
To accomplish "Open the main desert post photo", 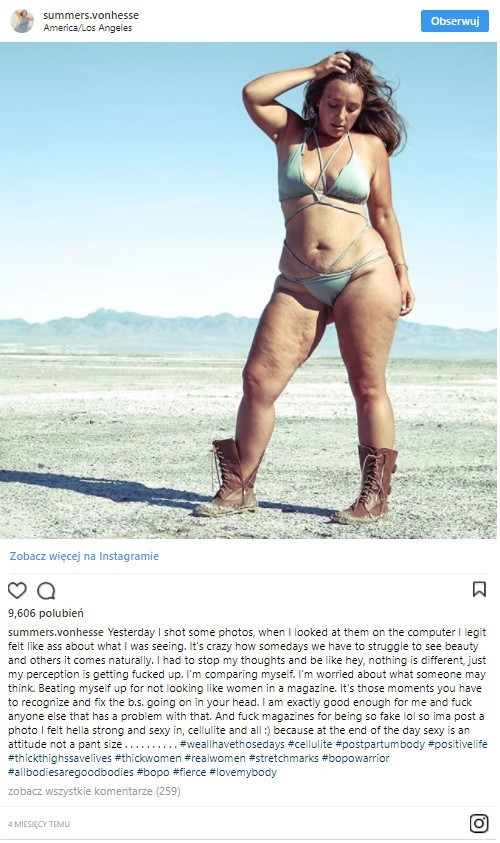I will point(248,290).
